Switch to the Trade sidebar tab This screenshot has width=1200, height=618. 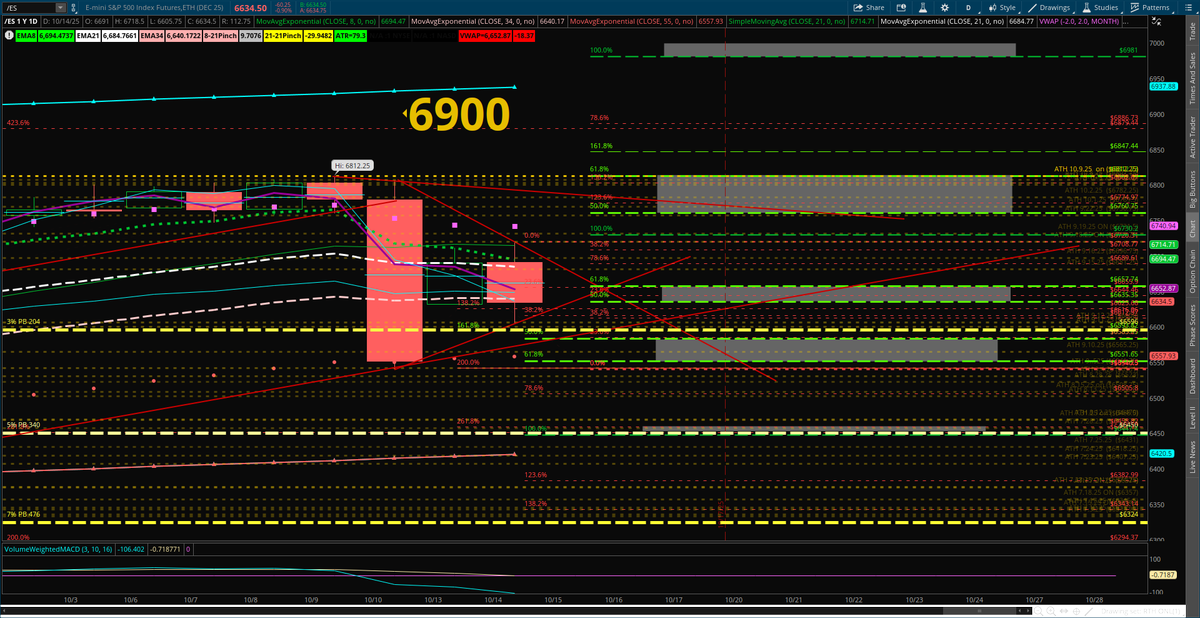[1191, 30]
